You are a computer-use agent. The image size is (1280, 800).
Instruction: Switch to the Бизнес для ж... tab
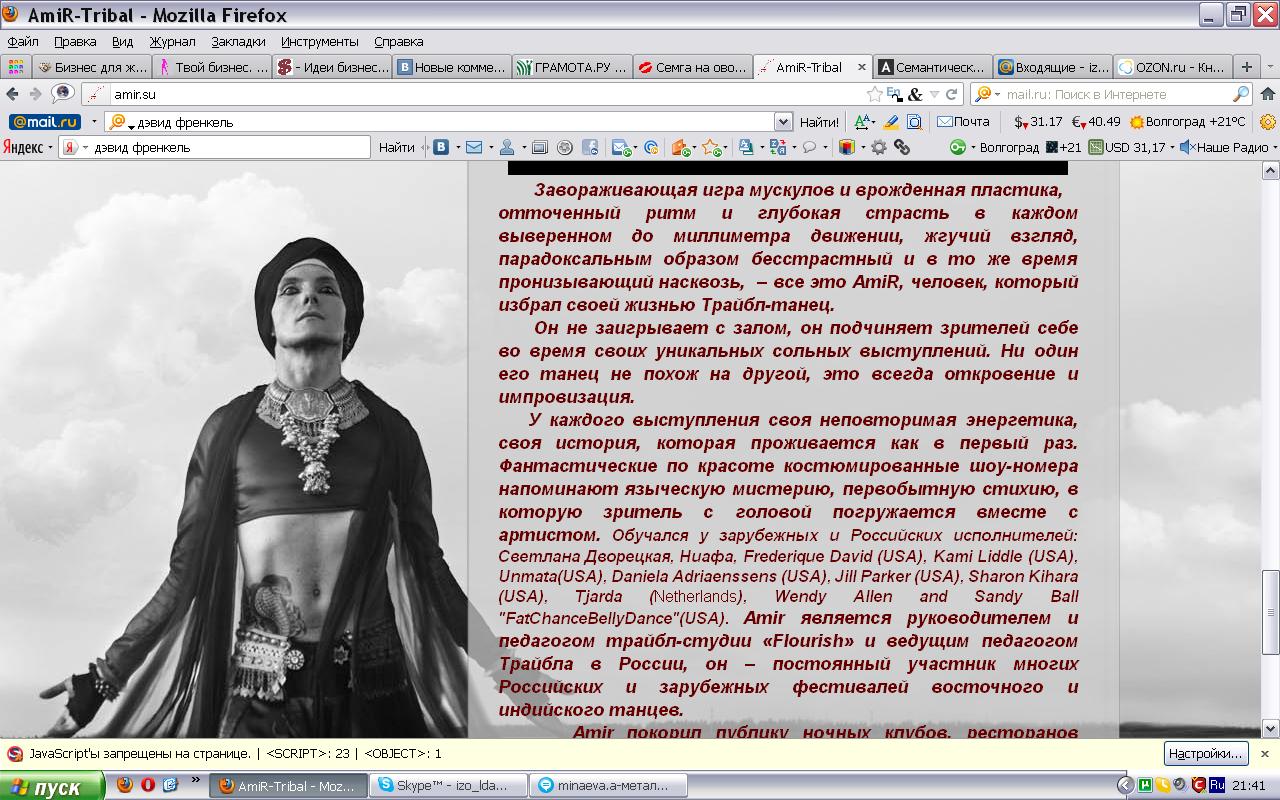[x=92, y=67]
